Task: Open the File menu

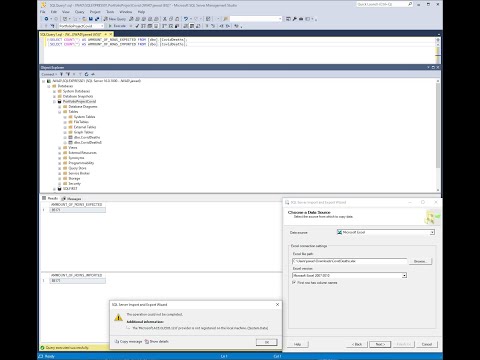Action: [x=43, y=12]
